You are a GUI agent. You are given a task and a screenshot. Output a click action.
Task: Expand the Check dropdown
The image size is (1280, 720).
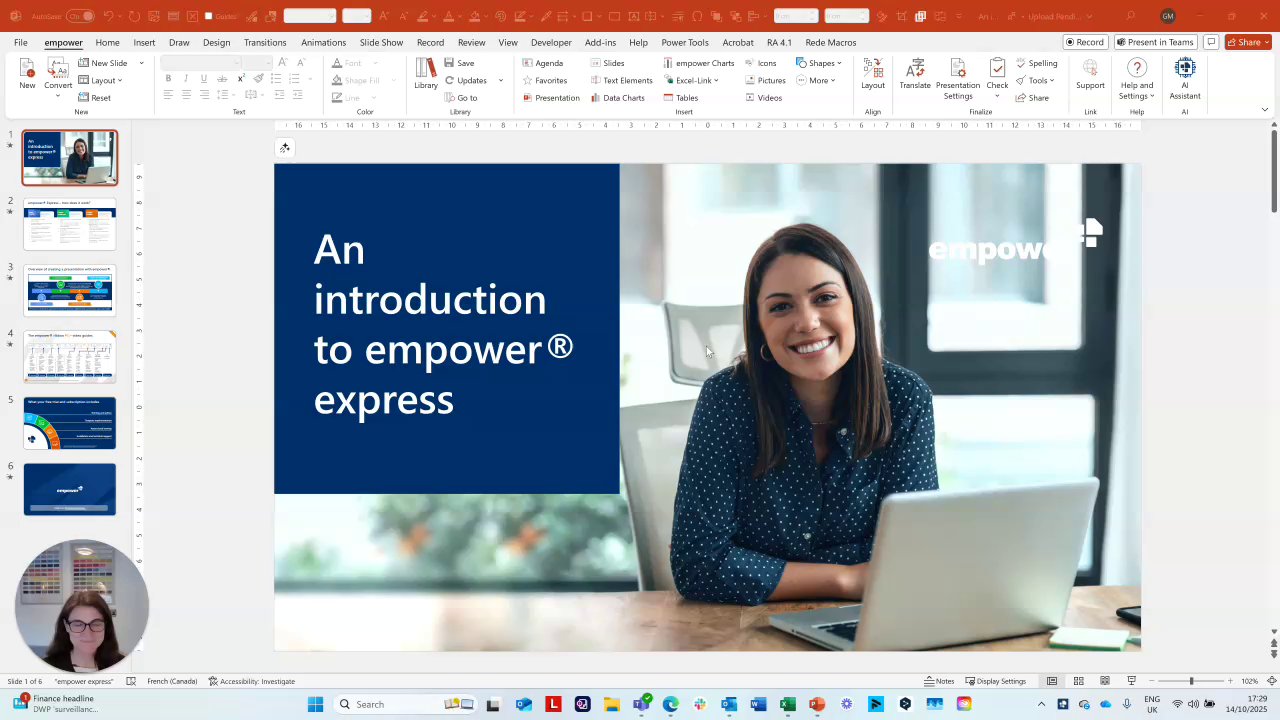[997, 94]
